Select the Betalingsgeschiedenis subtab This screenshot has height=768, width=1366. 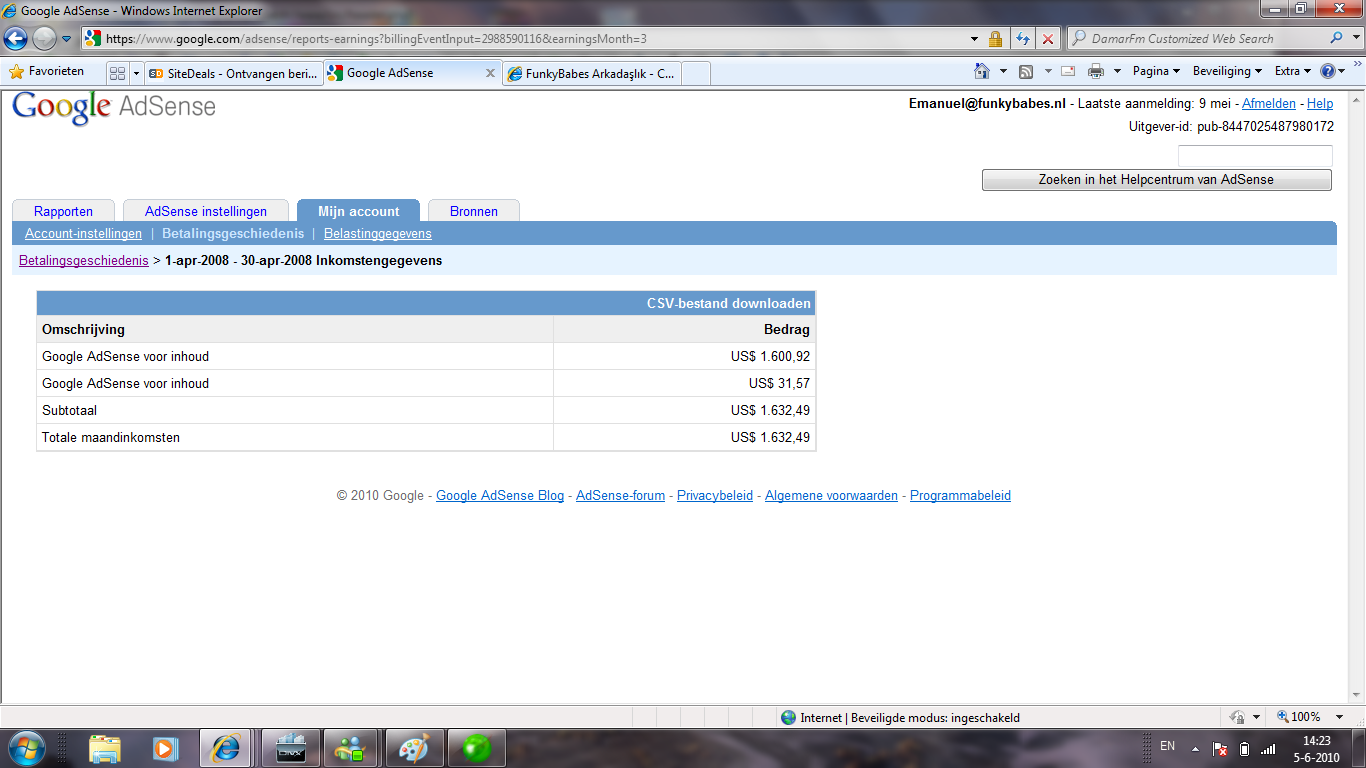coord(233,234)
